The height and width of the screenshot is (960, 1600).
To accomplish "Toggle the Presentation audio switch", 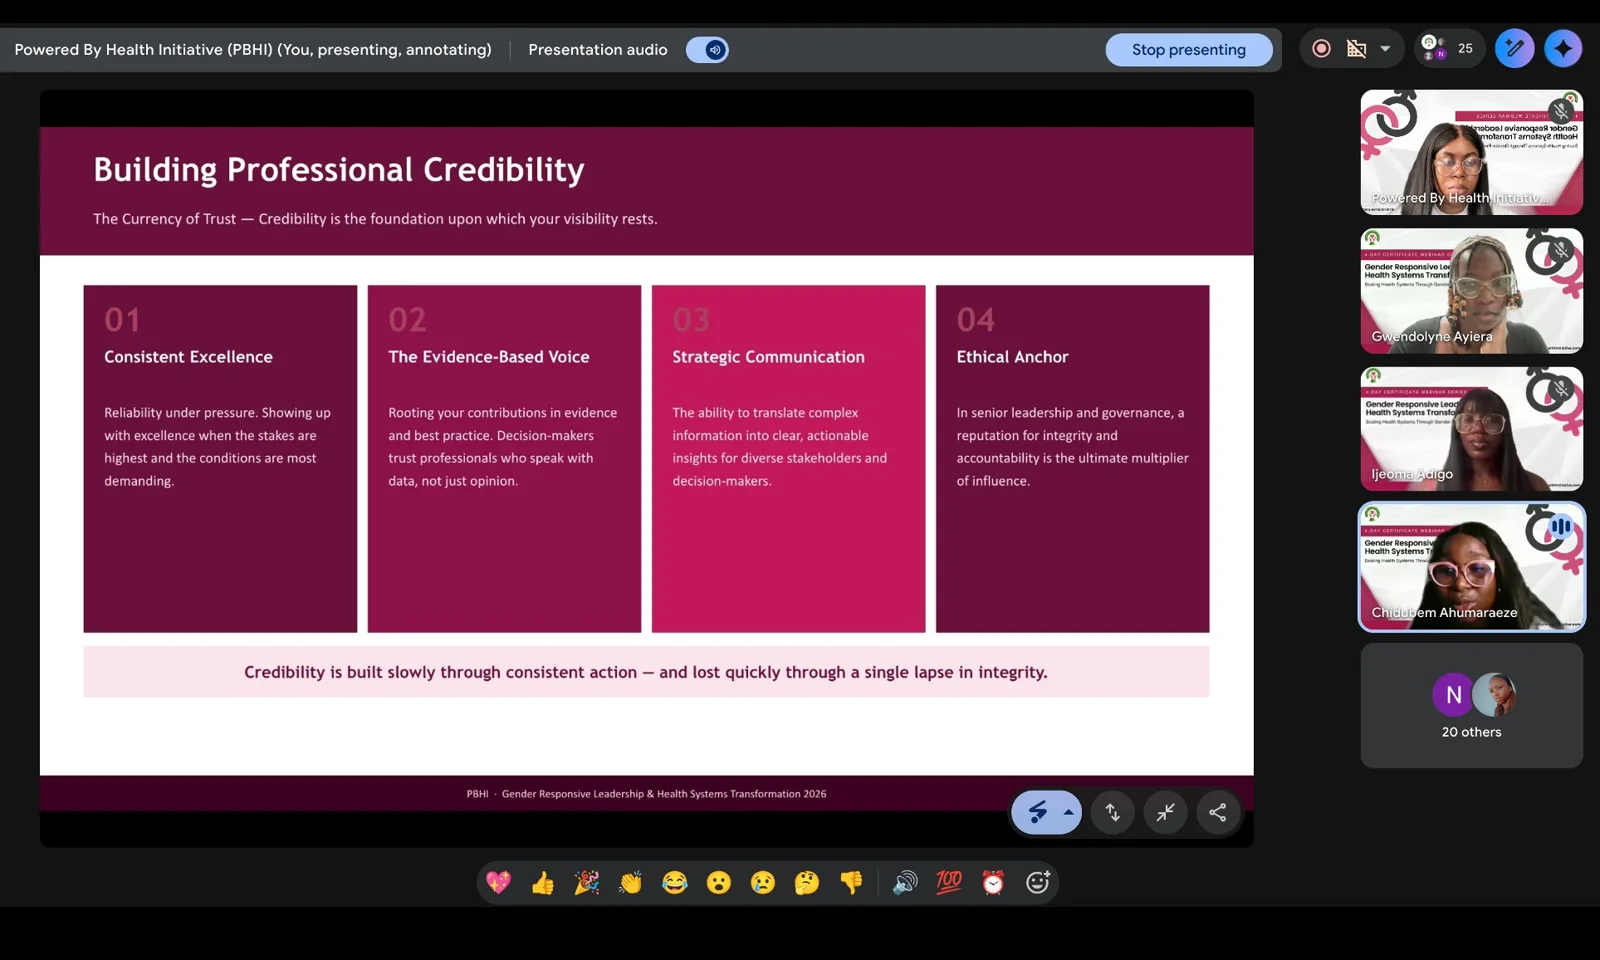I will [x=707, y=49].
